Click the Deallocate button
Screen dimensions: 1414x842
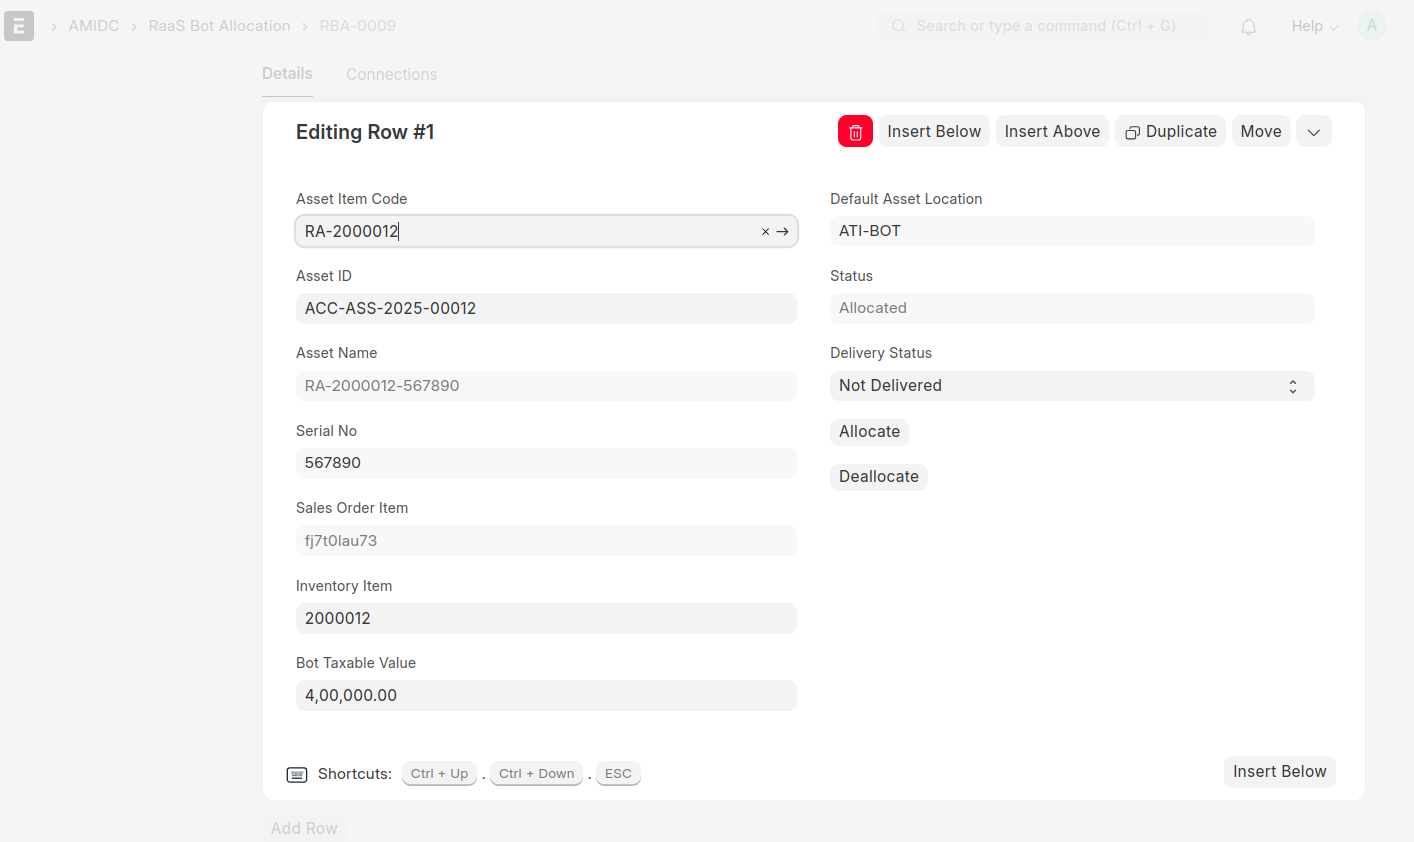[x=878, y=477]
